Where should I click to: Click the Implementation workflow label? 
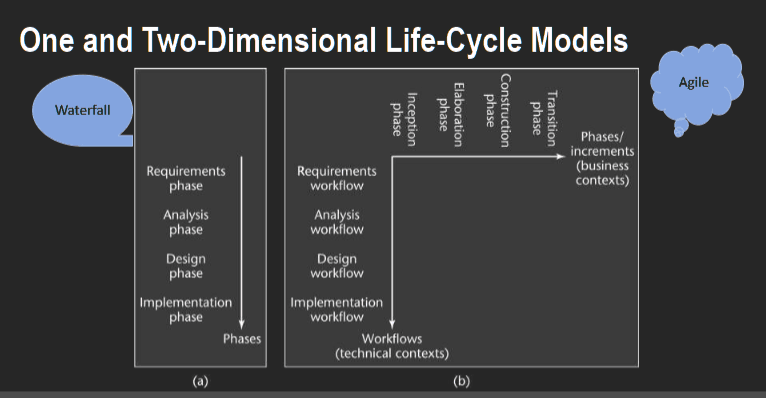coord(337,310)
